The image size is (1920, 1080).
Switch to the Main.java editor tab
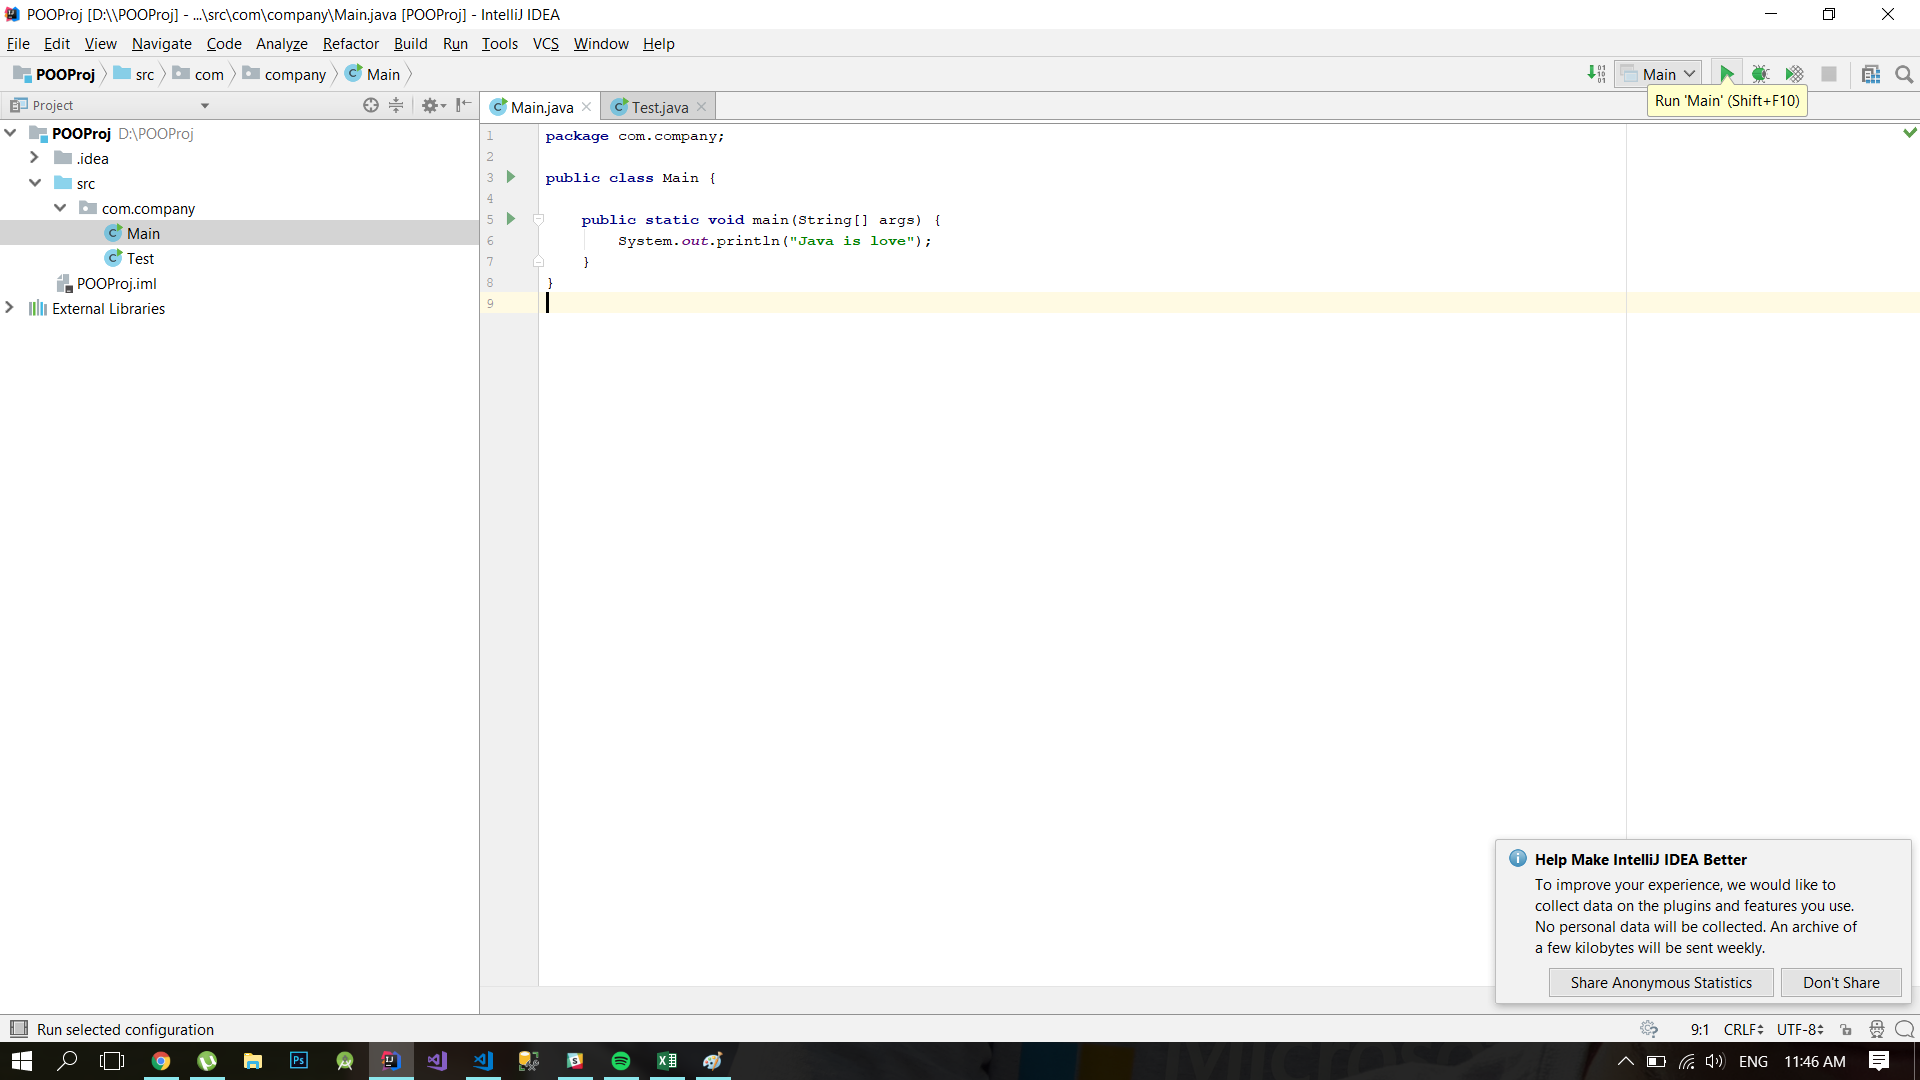(542, 107)
